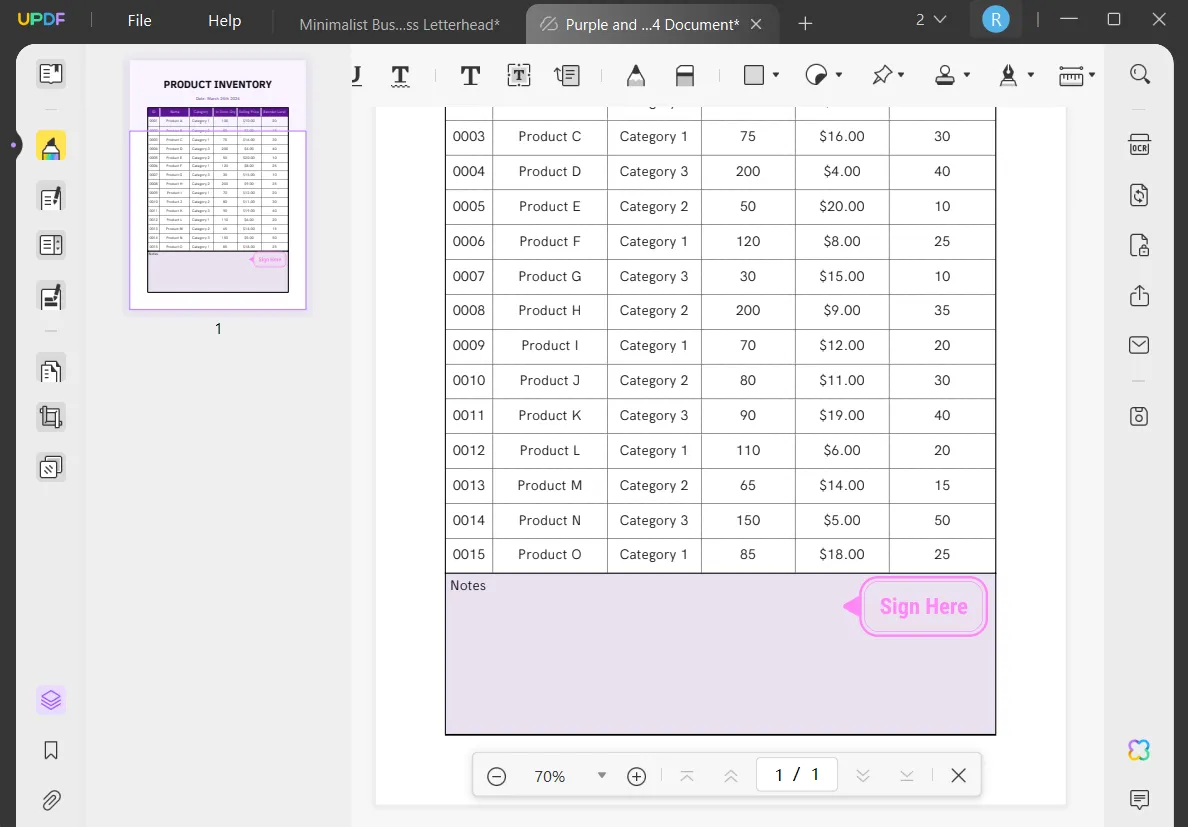This screenshot has width=1188, height=827.
Task: Go to the previous page
Action: pyautogui.click(x=730, y=776)
